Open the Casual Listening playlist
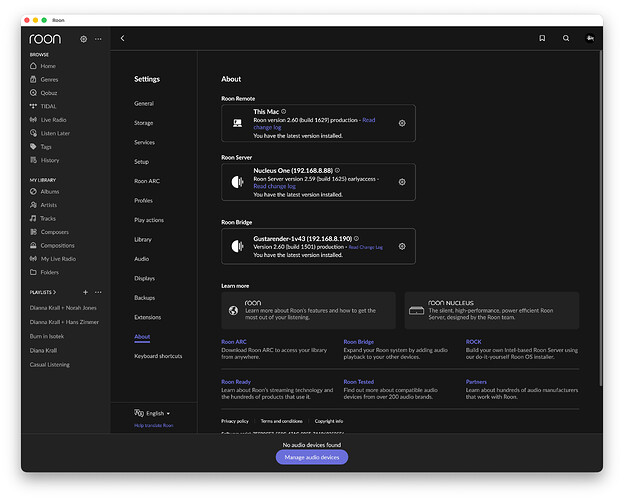 (49, 365)
